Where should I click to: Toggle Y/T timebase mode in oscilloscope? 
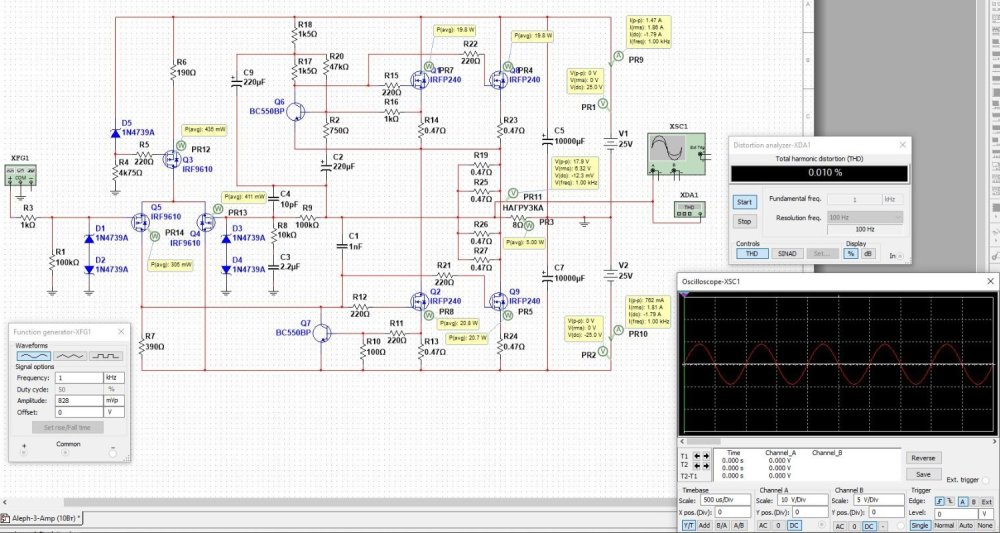coord(689,525)
